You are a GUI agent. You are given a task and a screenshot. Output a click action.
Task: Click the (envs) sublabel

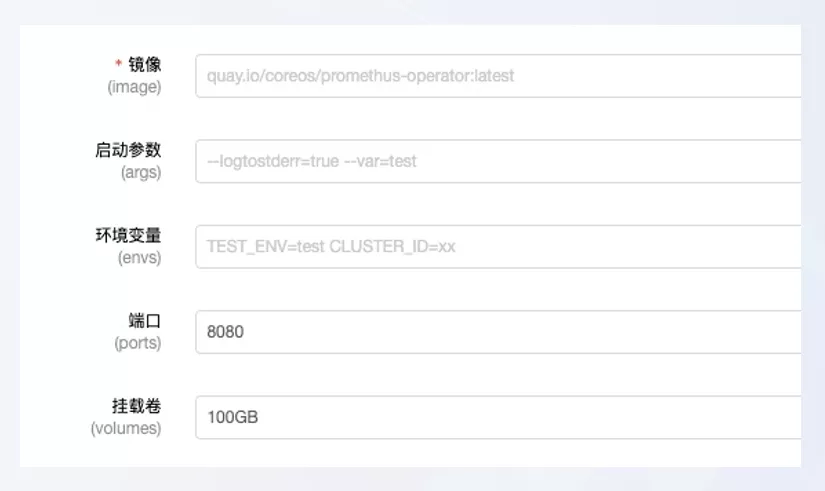(x=139, y=257)
